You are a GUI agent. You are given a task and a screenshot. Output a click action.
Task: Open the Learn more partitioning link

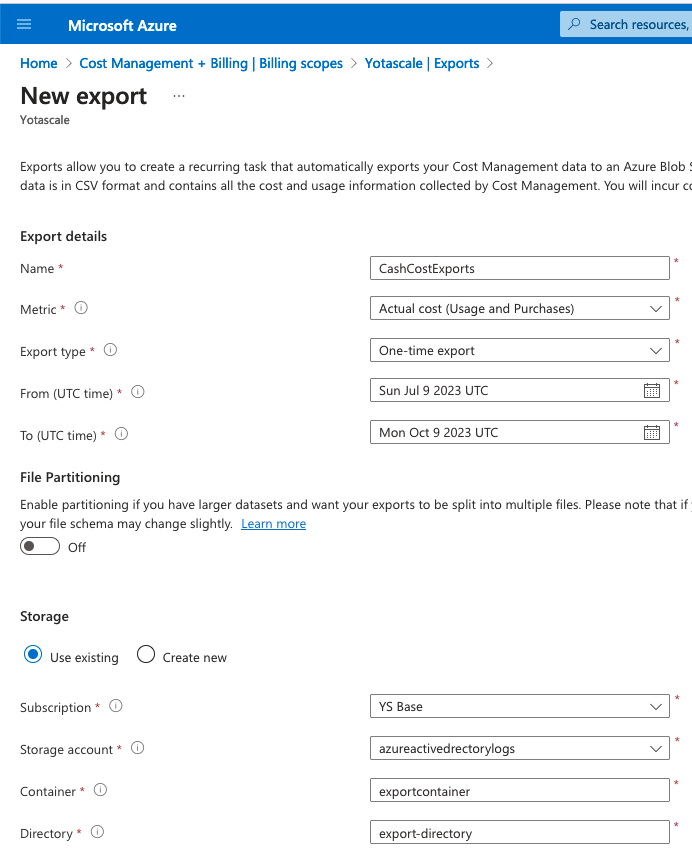pyautogui.click(x=273, y=524)
